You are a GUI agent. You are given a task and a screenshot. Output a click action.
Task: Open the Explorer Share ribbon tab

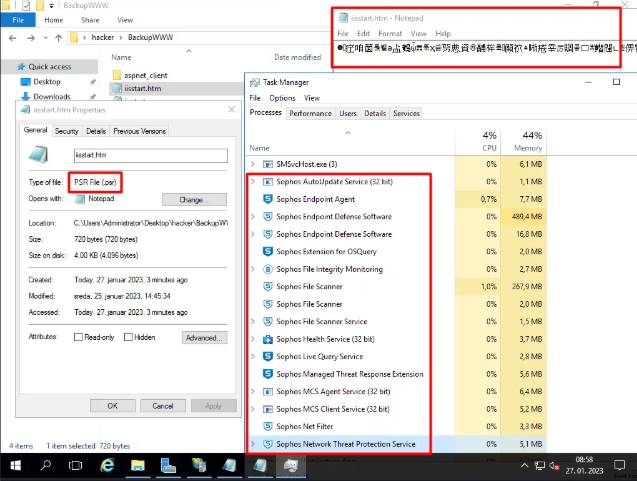[90, 20]
